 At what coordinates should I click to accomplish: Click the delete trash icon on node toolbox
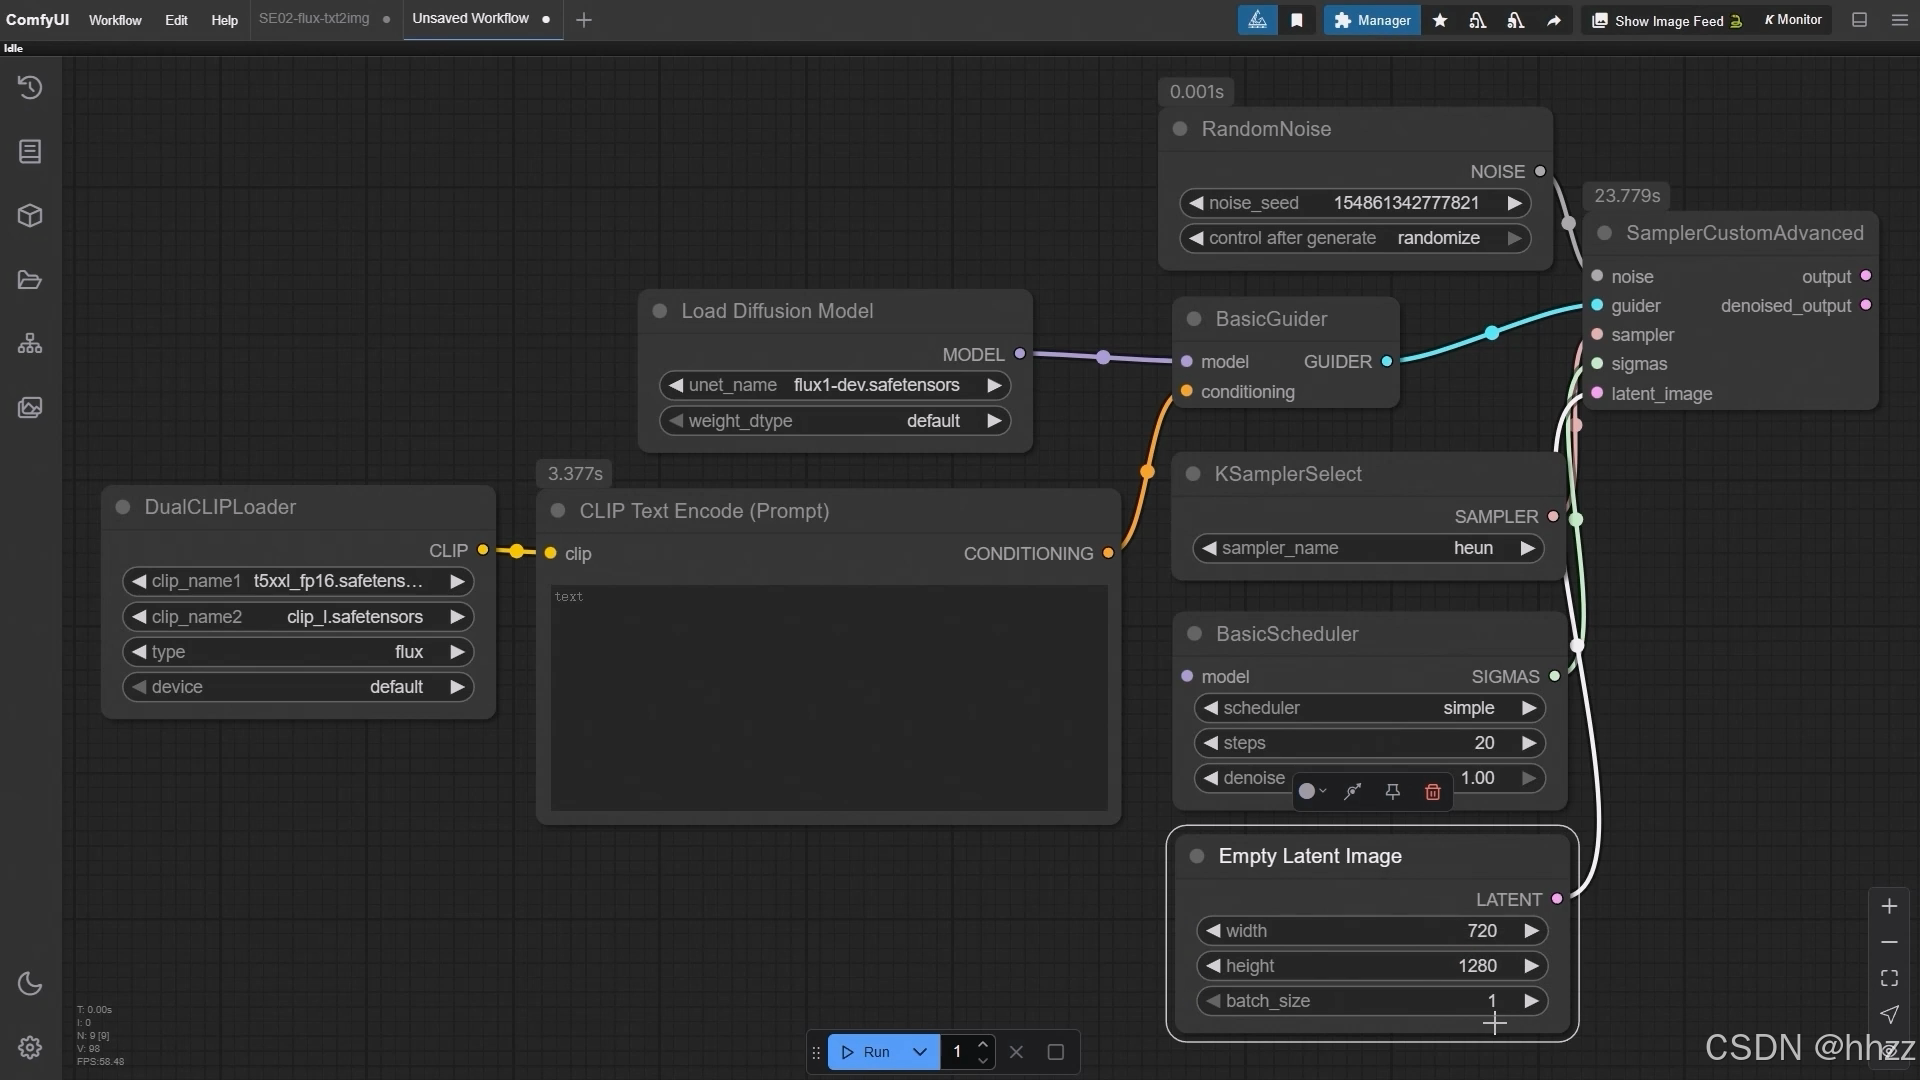coord(1432,792)
